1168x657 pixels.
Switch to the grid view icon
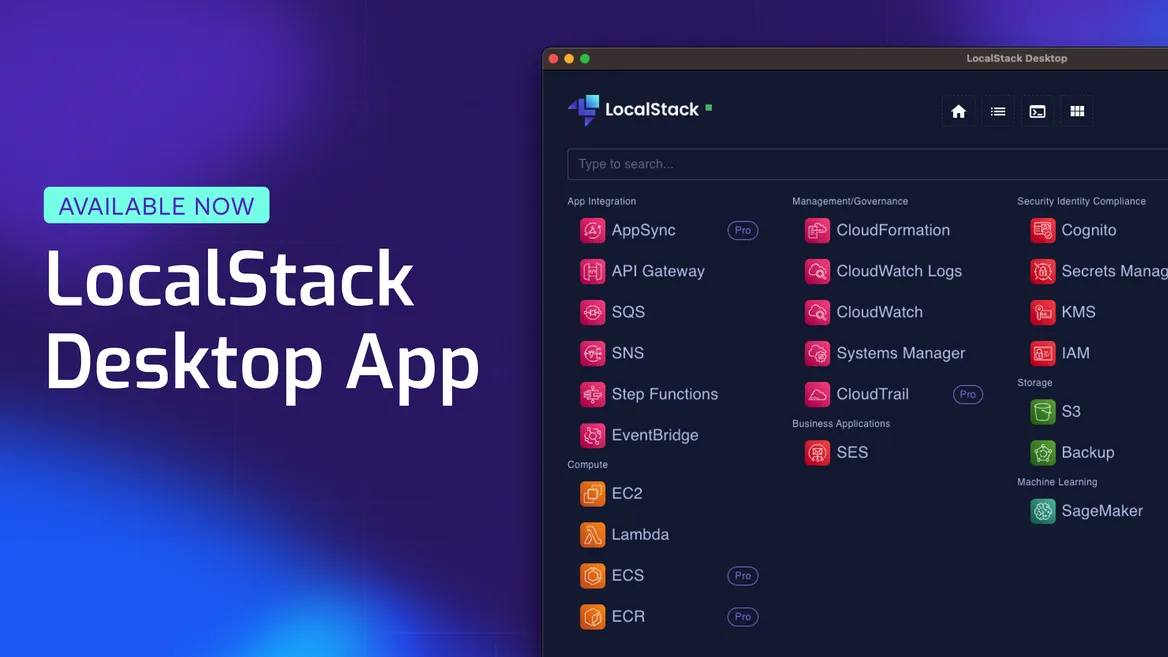(1077, 111)
